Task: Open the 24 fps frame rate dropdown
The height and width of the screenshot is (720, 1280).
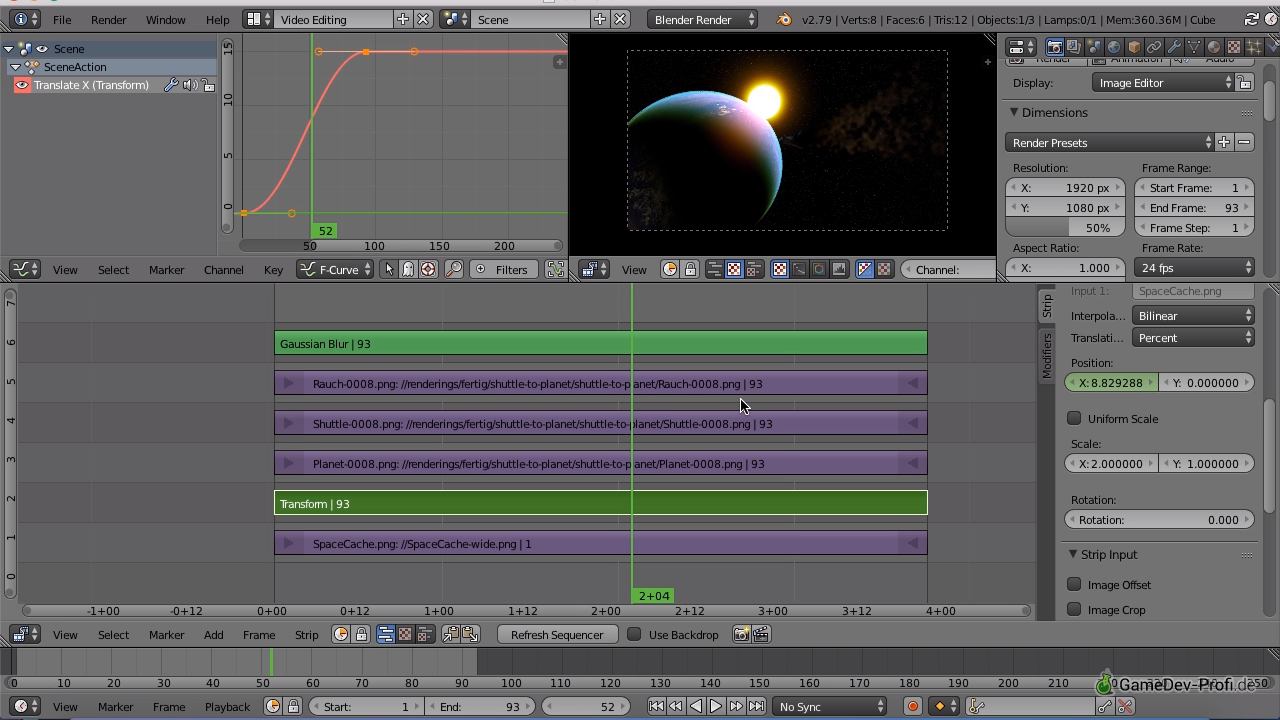Action: 1194,267
